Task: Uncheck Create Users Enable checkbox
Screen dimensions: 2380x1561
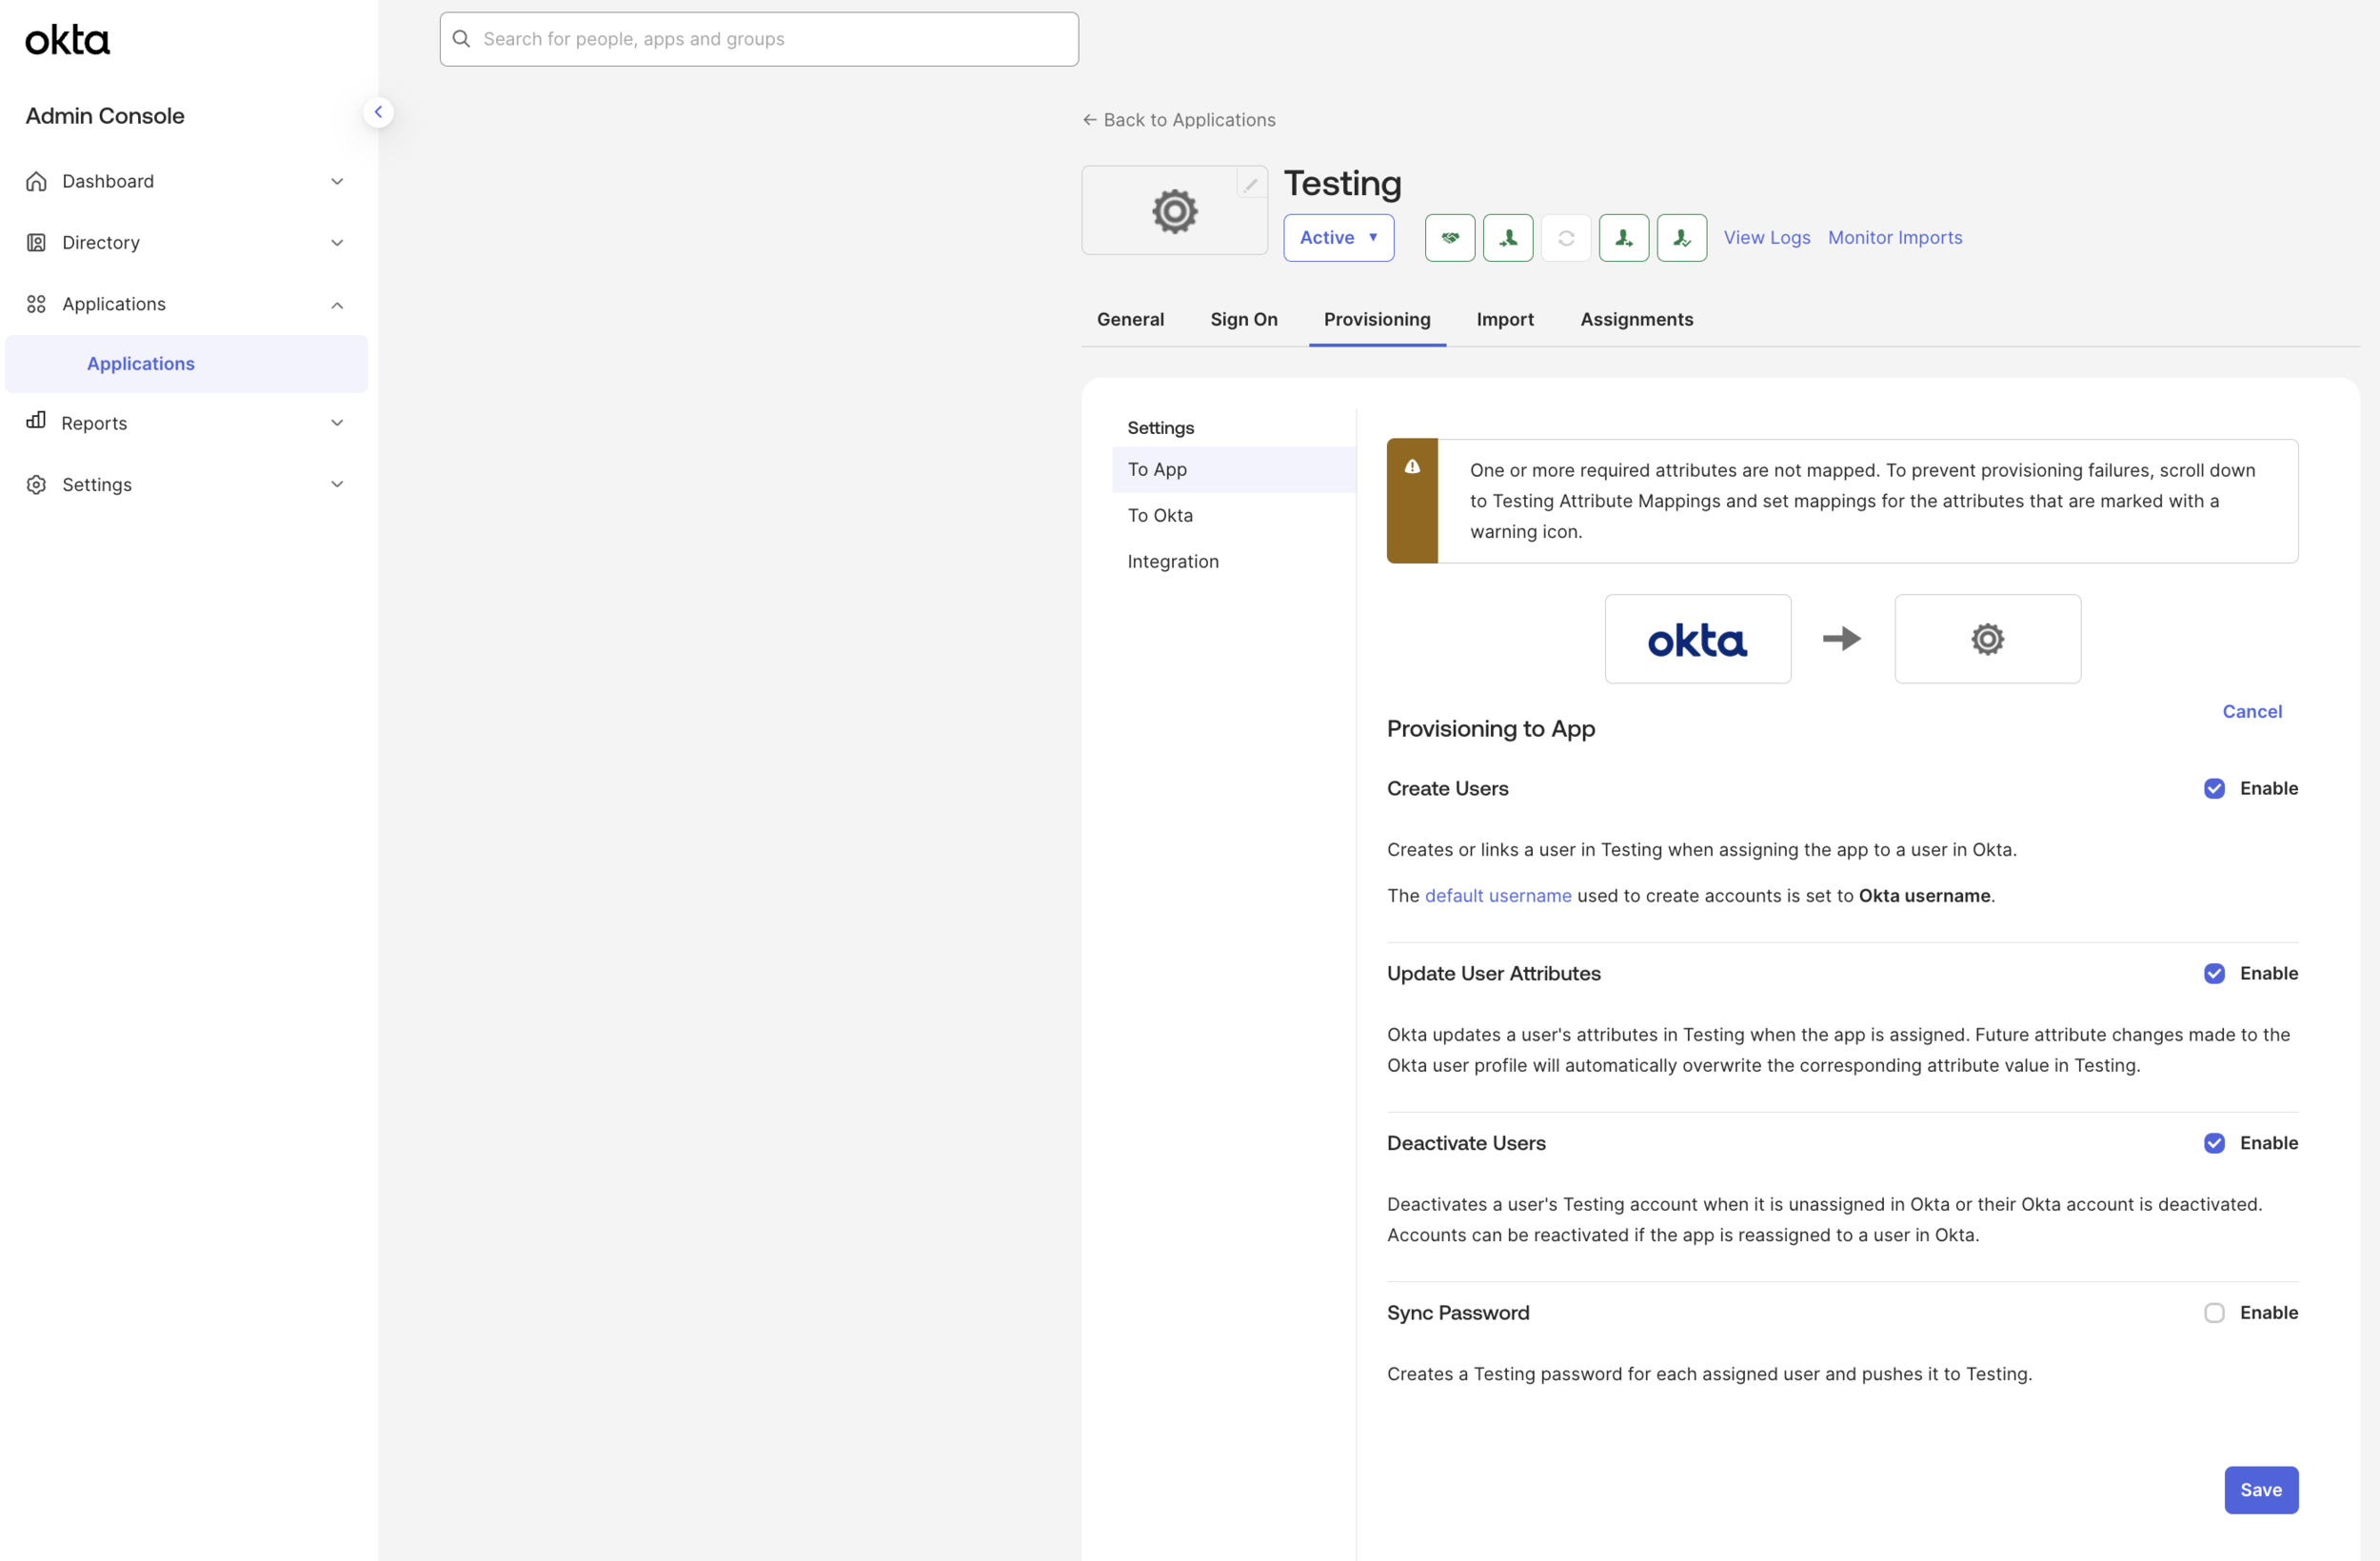Action: click(x=2214, y=788)
